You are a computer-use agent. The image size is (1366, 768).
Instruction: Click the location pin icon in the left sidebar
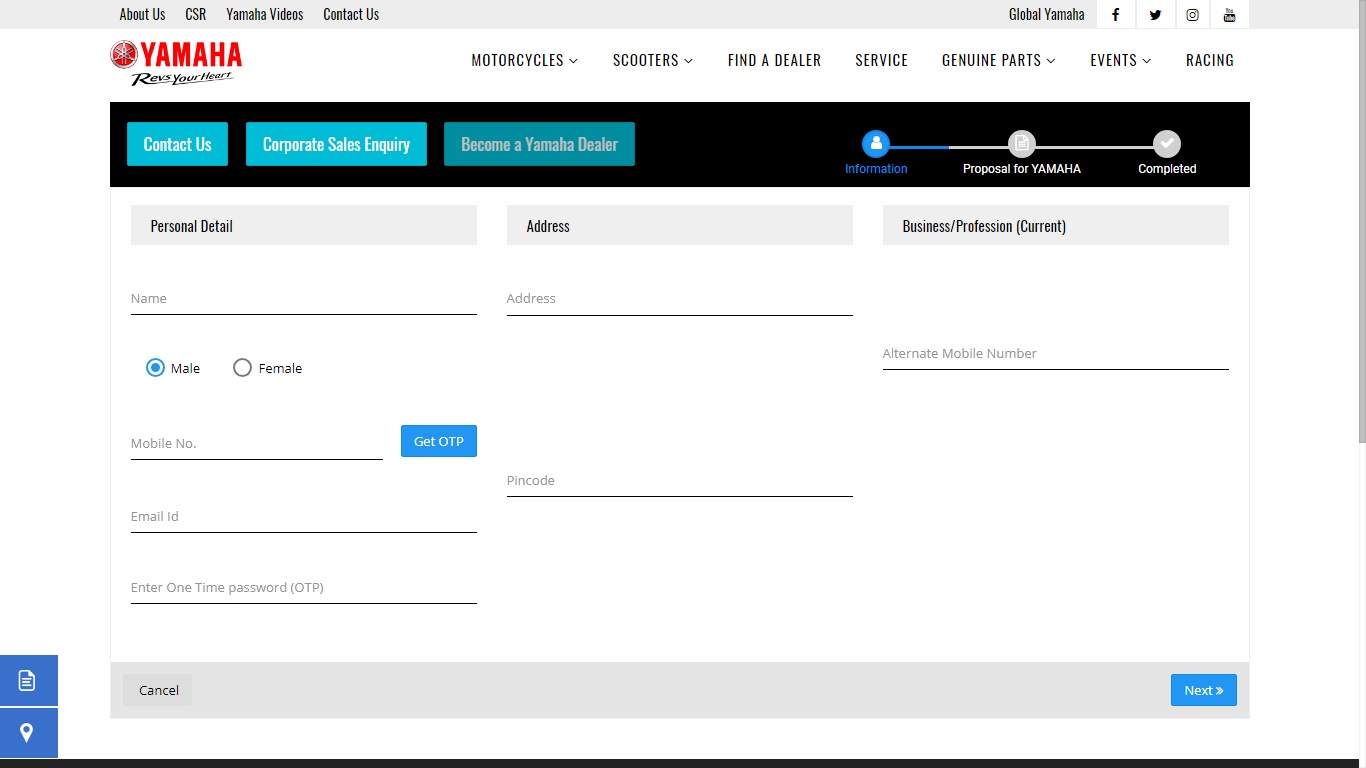coord(29,733)
